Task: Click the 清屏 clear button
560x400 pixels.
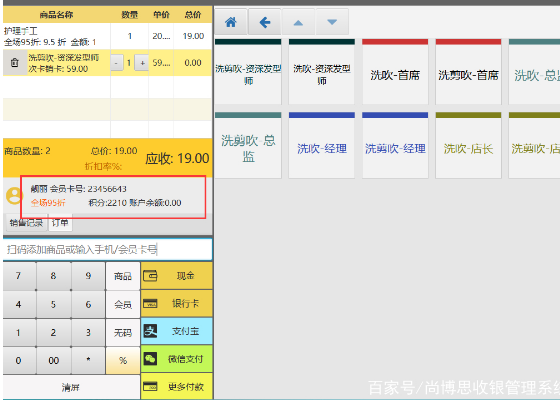Action: 71,387
